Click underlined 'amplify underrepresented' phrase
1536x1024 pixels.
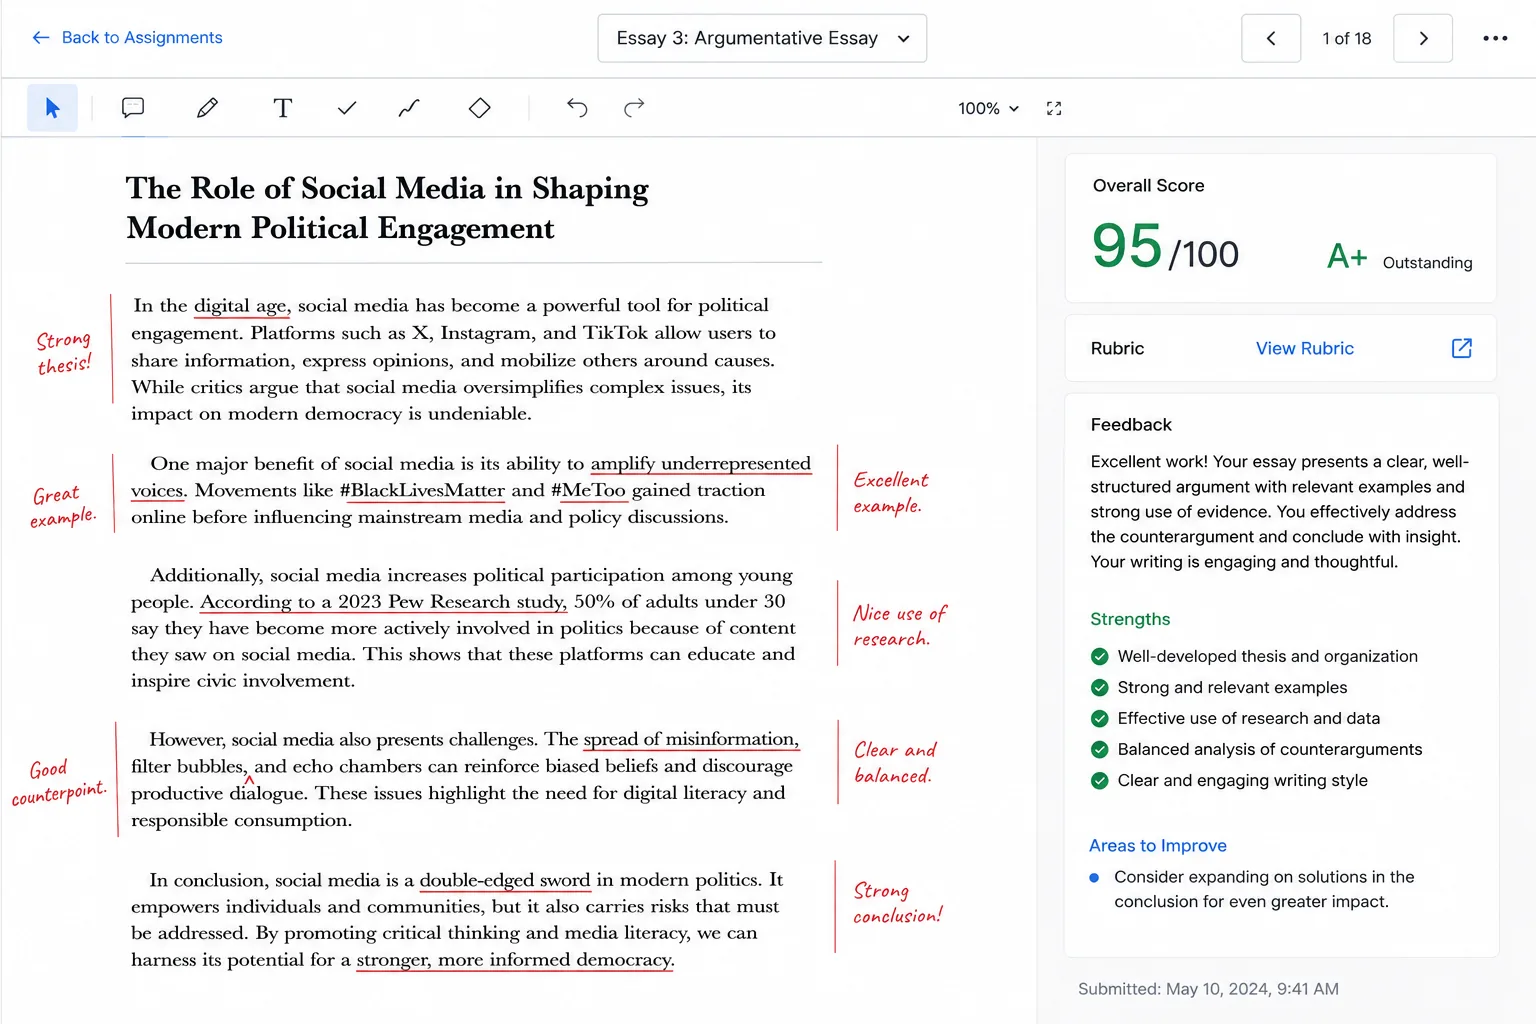point(700,464)
